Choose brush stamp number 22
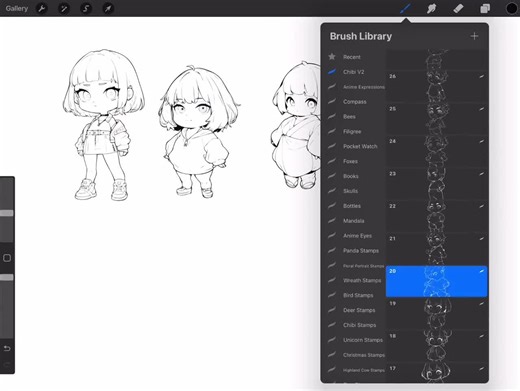 437,216
